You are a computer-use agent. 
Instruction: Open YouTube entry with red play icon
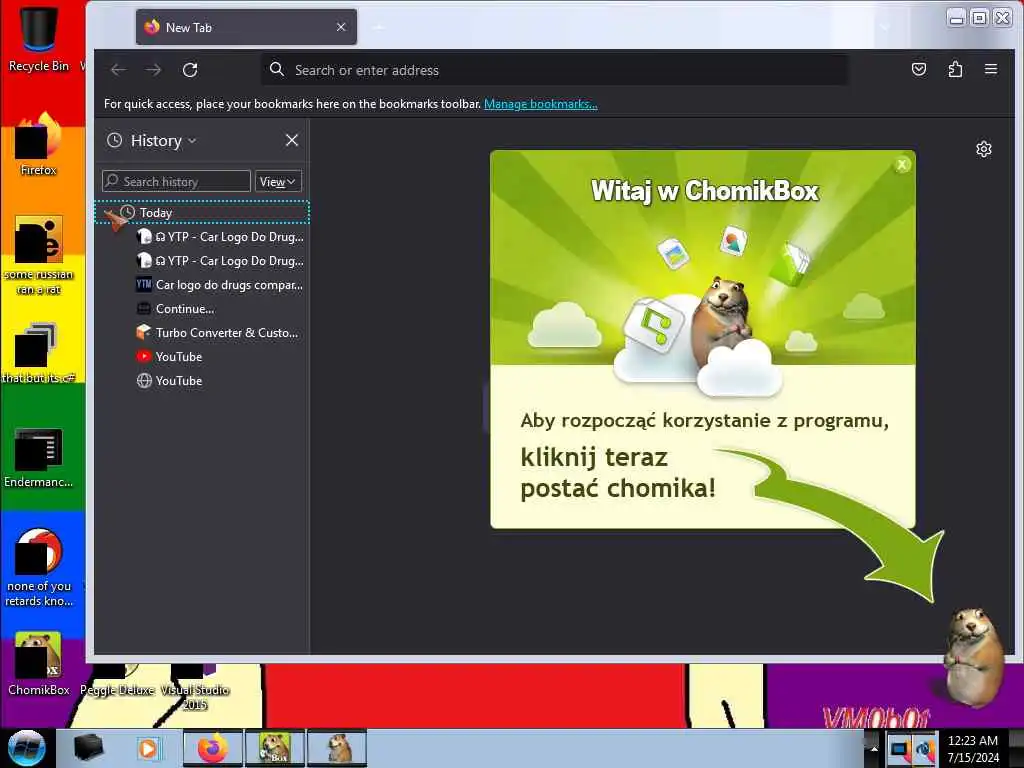[x=170, y=357]
